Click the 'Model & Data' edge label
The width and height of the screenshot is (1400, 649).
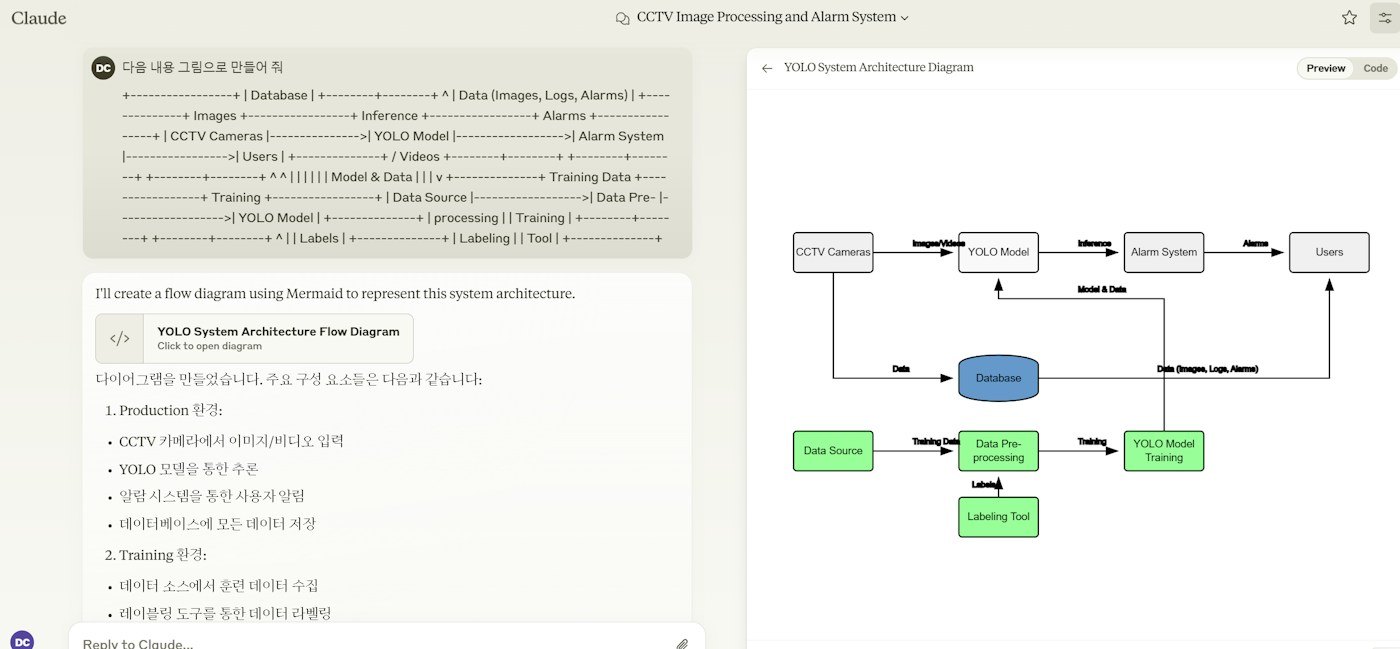pos(1102,289)
